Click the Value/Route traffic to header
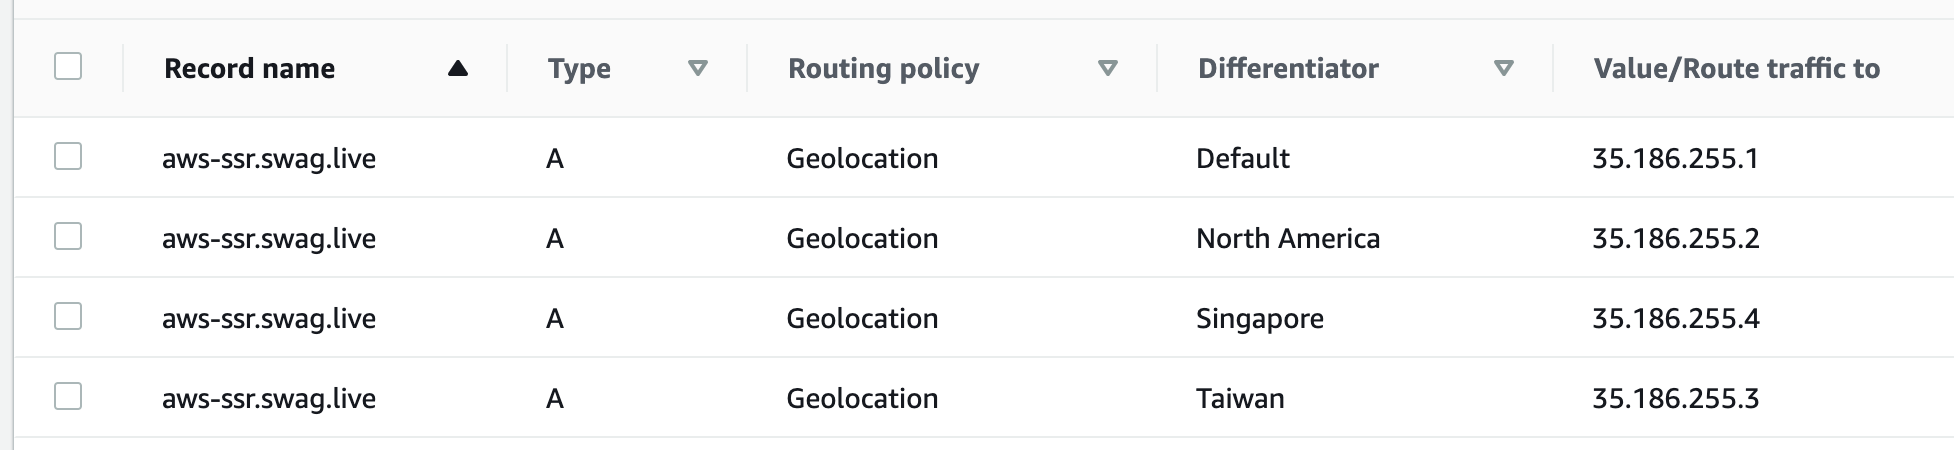This screenshot has width=1954, height=450. tap(1736, 68)
